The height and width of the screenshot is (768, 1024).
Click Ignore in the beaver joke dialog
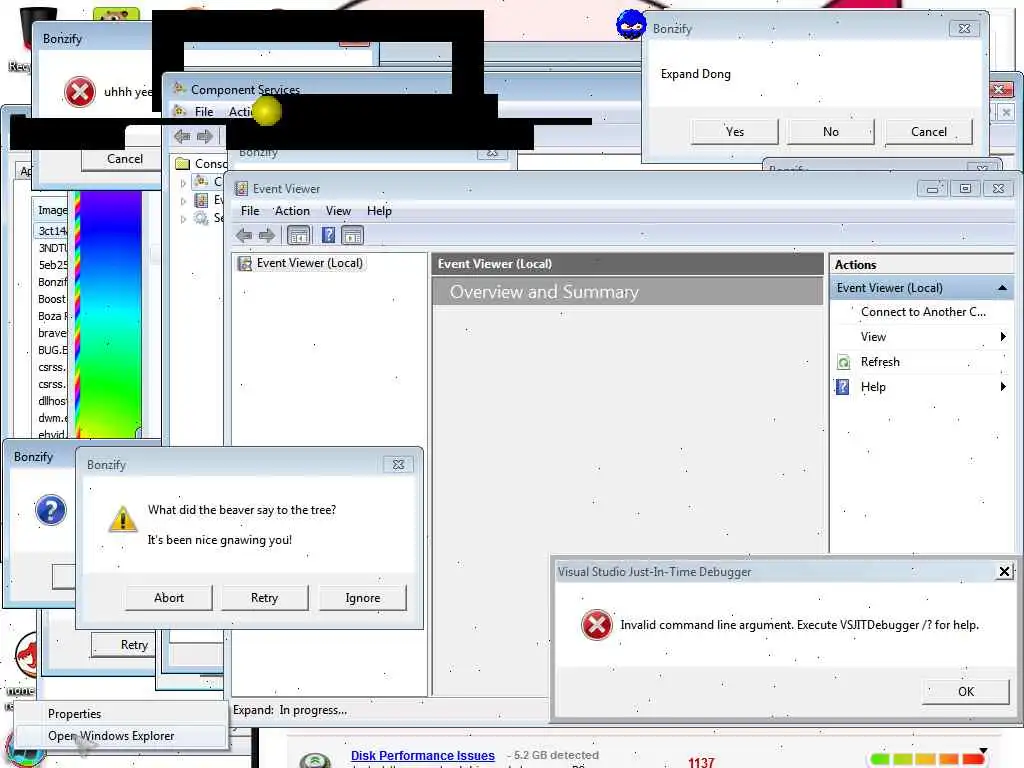coord(362,598)
